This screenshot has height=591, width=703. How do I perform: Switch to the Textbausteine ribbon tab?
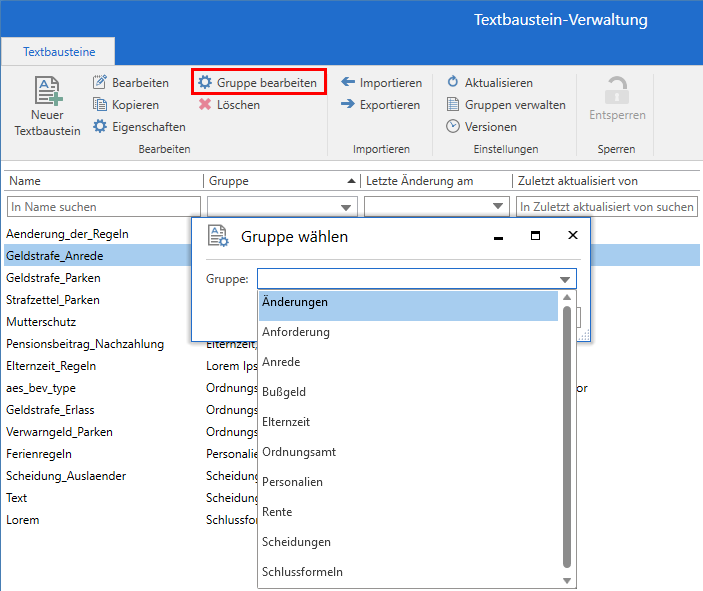pos(56,50)
